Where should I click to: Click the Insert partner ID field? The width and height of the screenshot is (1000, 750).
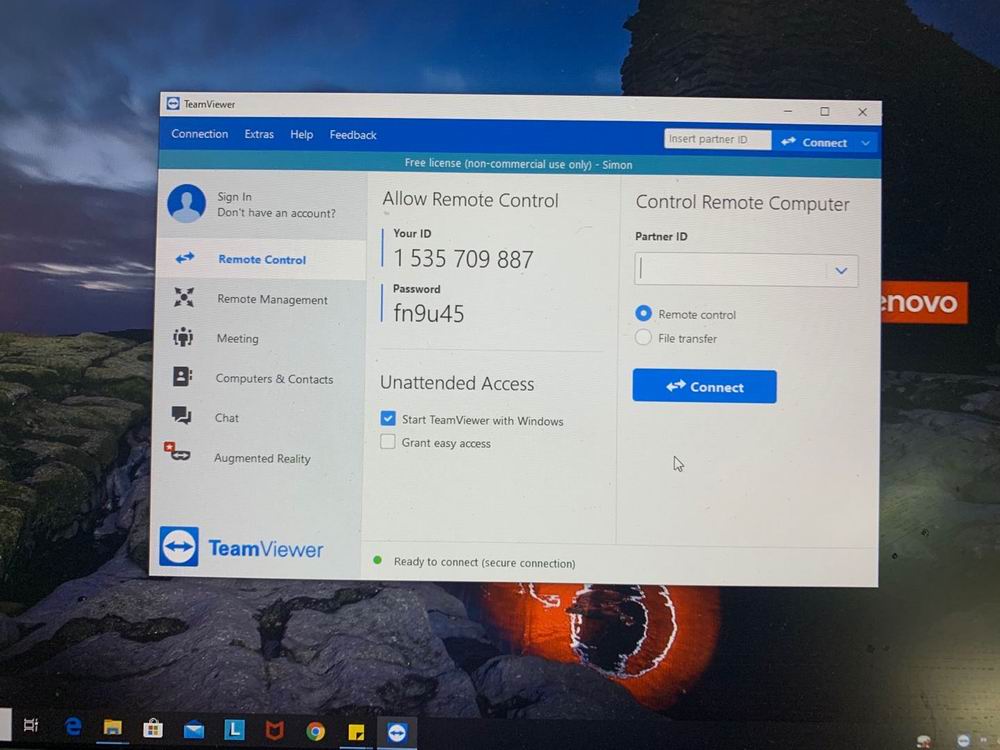click(716, 140)
